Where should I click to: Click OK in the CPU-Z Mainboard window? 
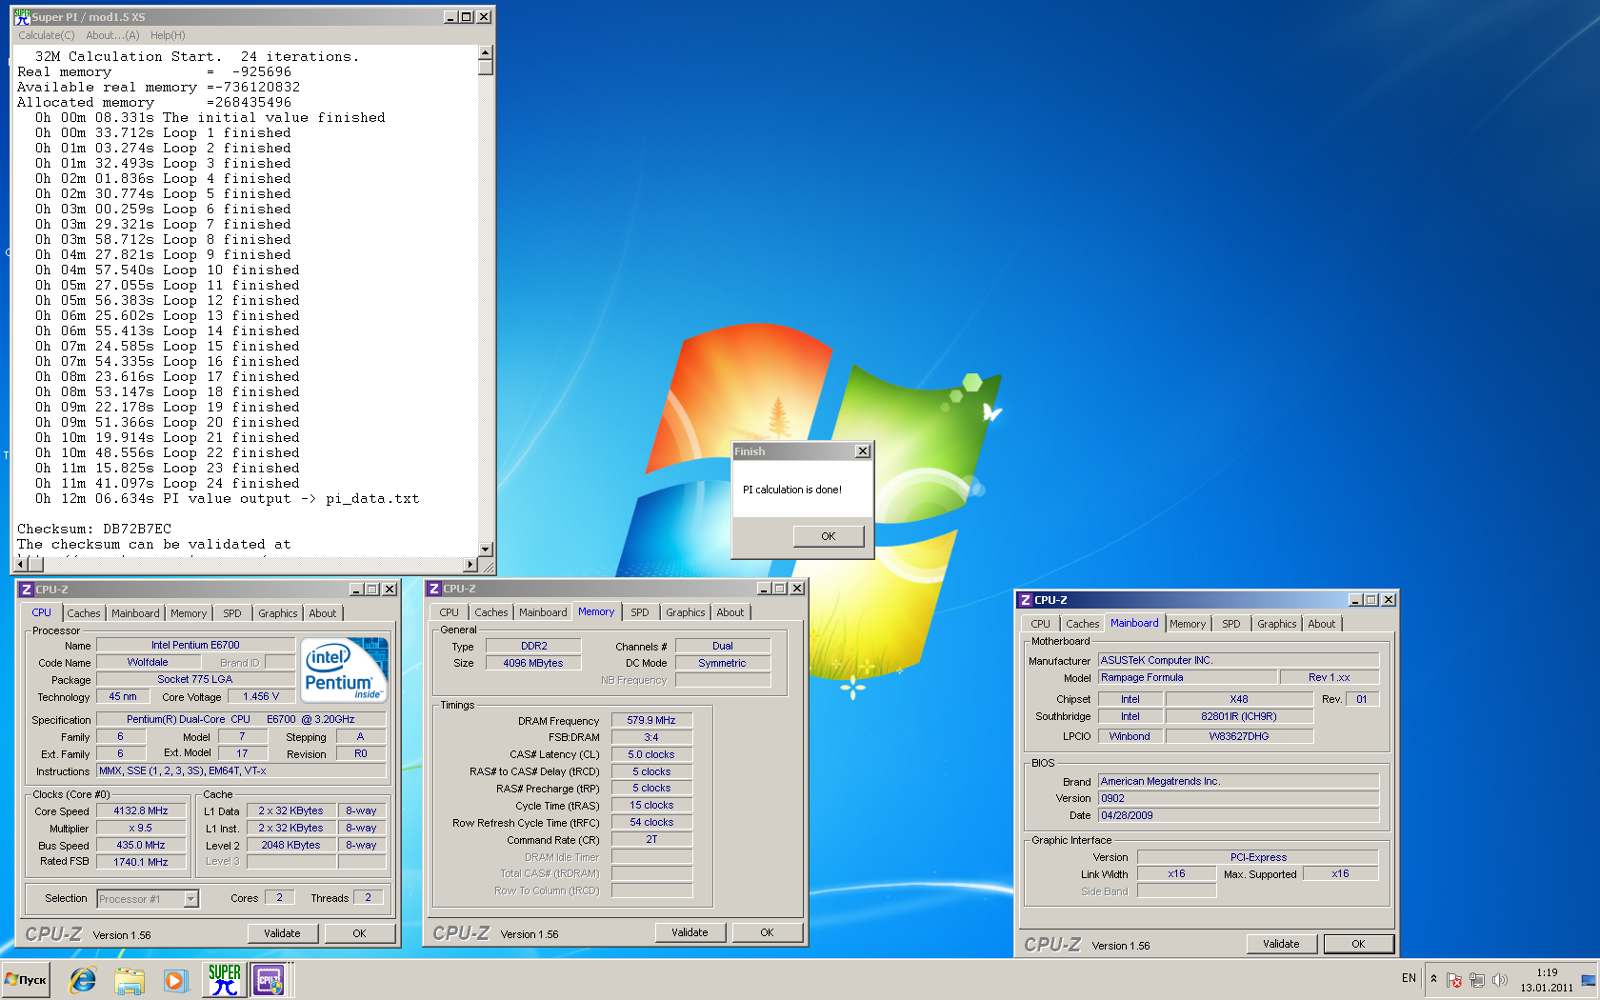click(1358, 944)
